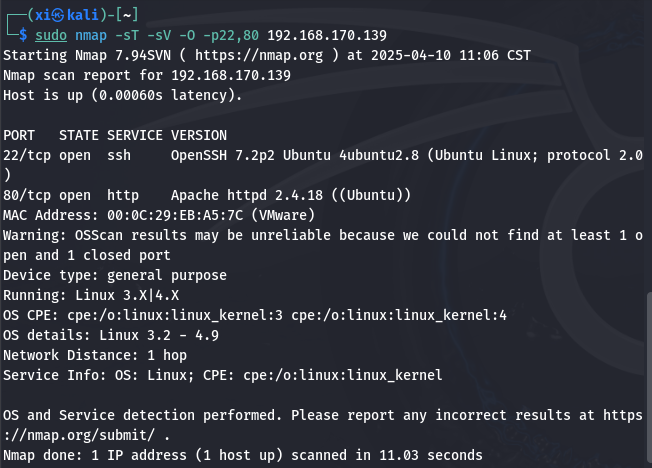
Task: Click the VERSION column header
Action: (x=199, y=136)
